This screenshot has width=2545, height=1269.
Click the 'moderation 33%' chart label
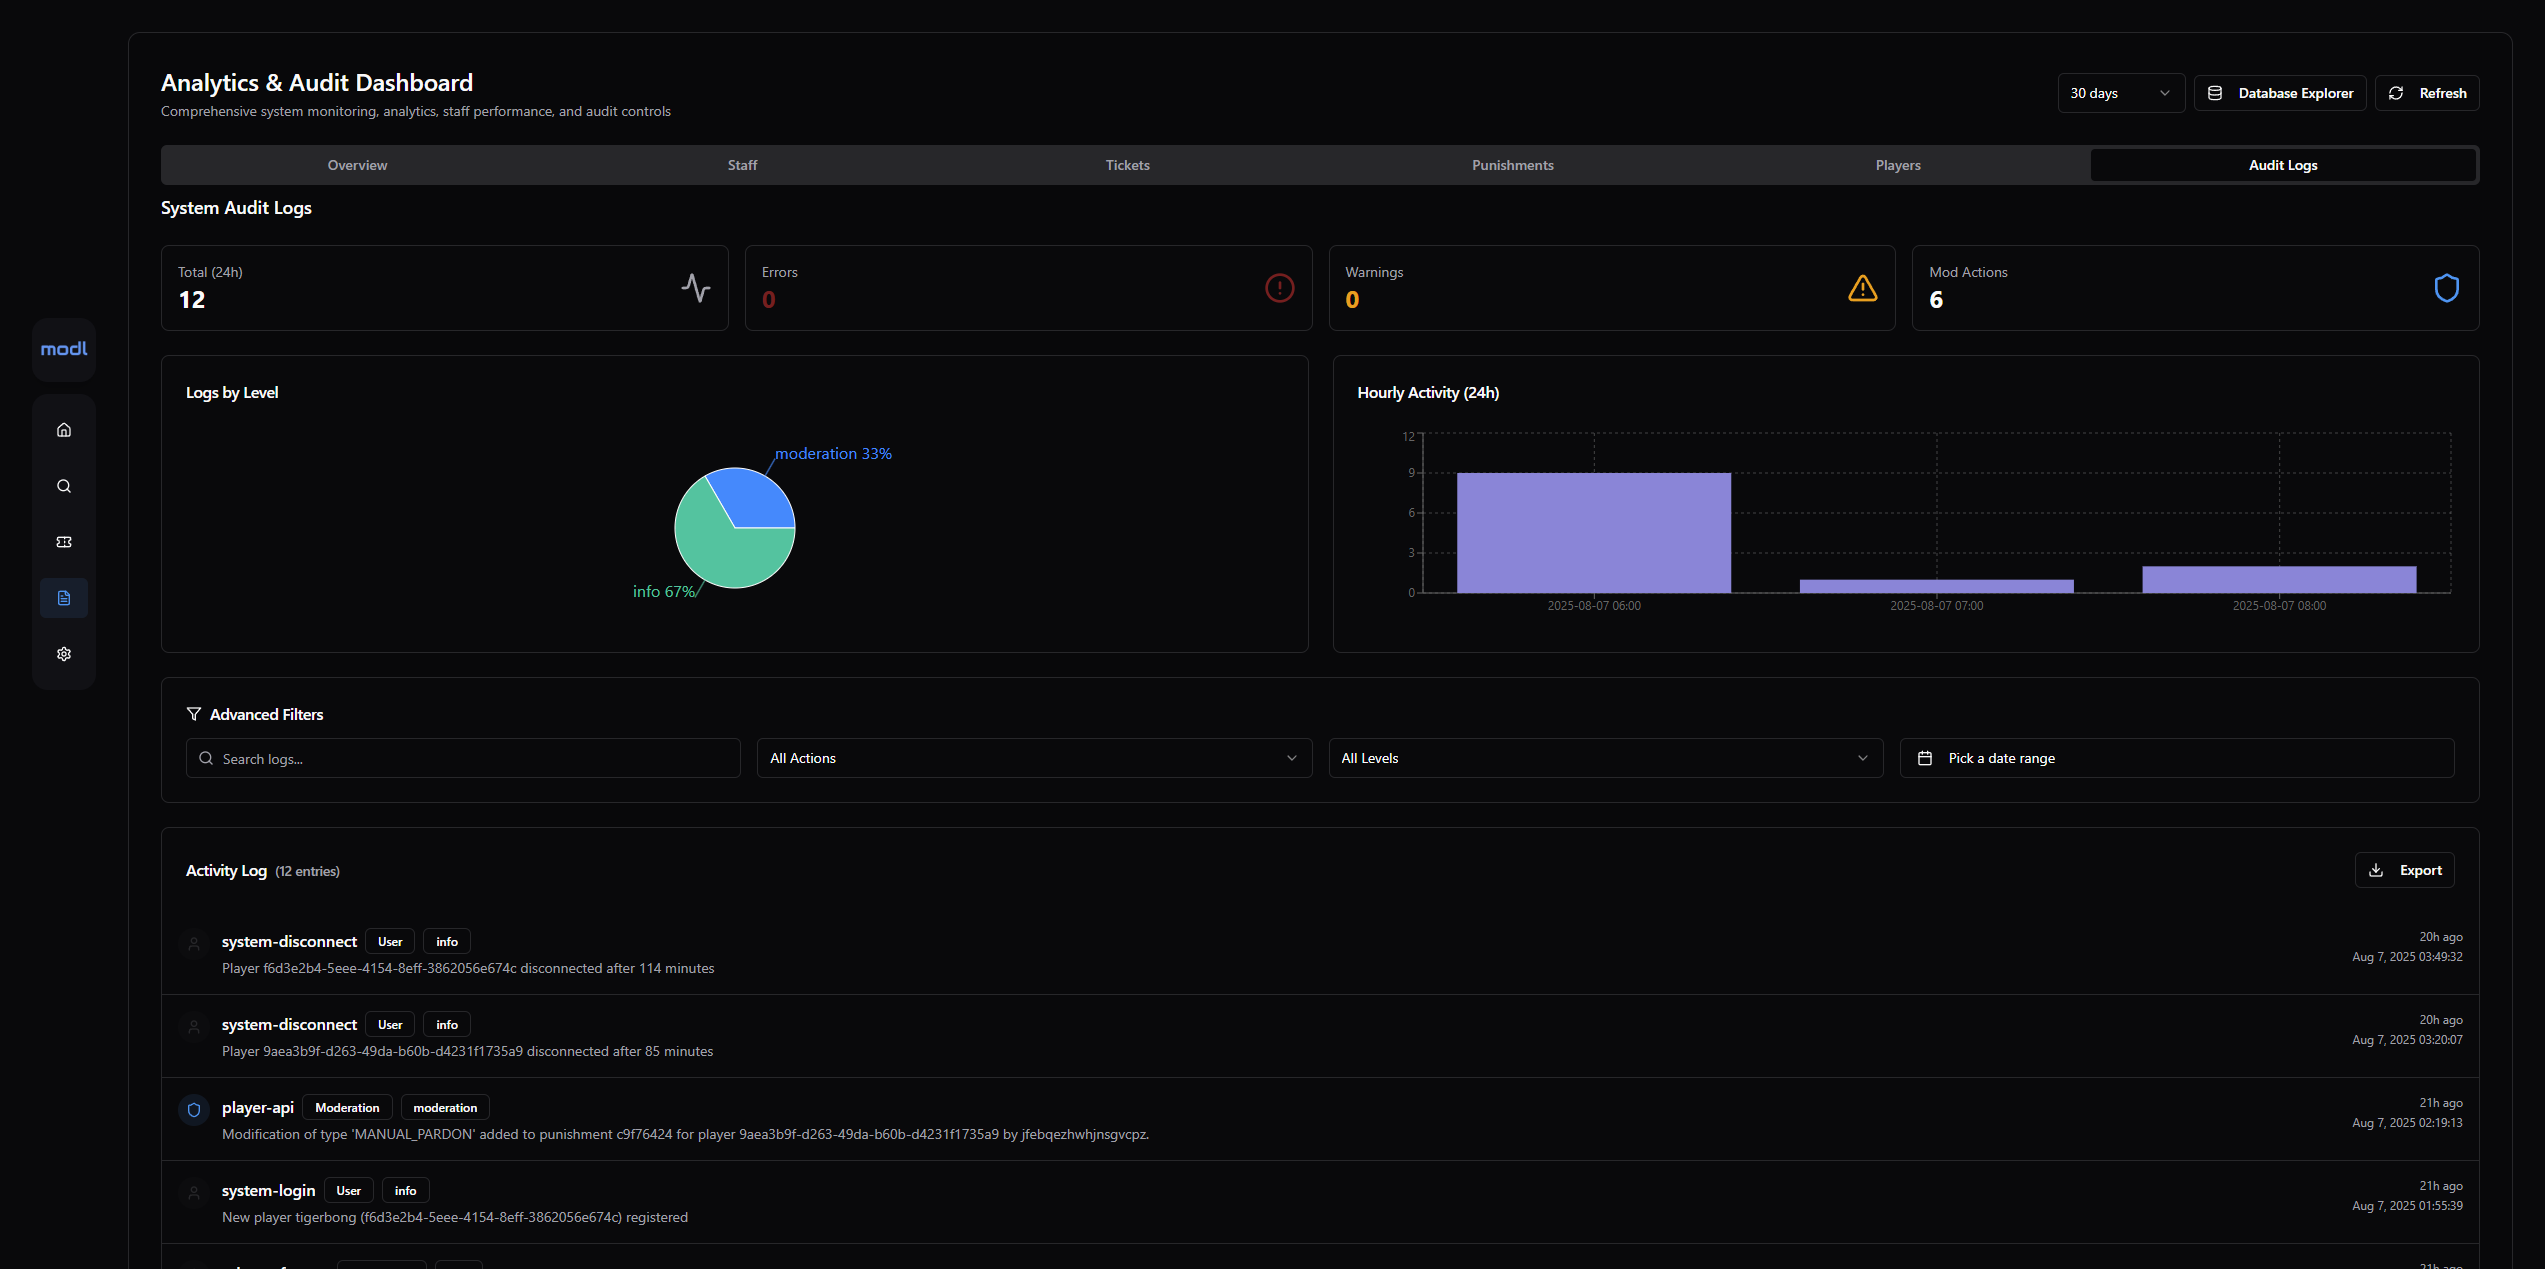tap(833, 453)
